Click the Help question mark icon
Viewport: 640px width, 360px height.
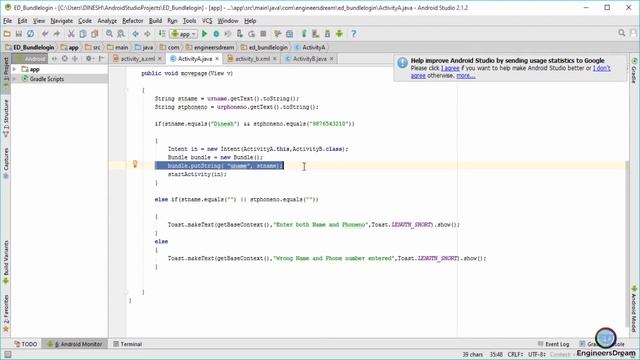coord(353,34)
